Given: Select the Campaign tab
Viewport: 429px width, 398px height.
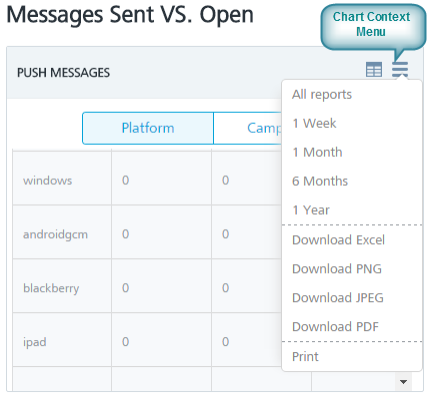Looking at the screenshot, I should click(248, 128).
